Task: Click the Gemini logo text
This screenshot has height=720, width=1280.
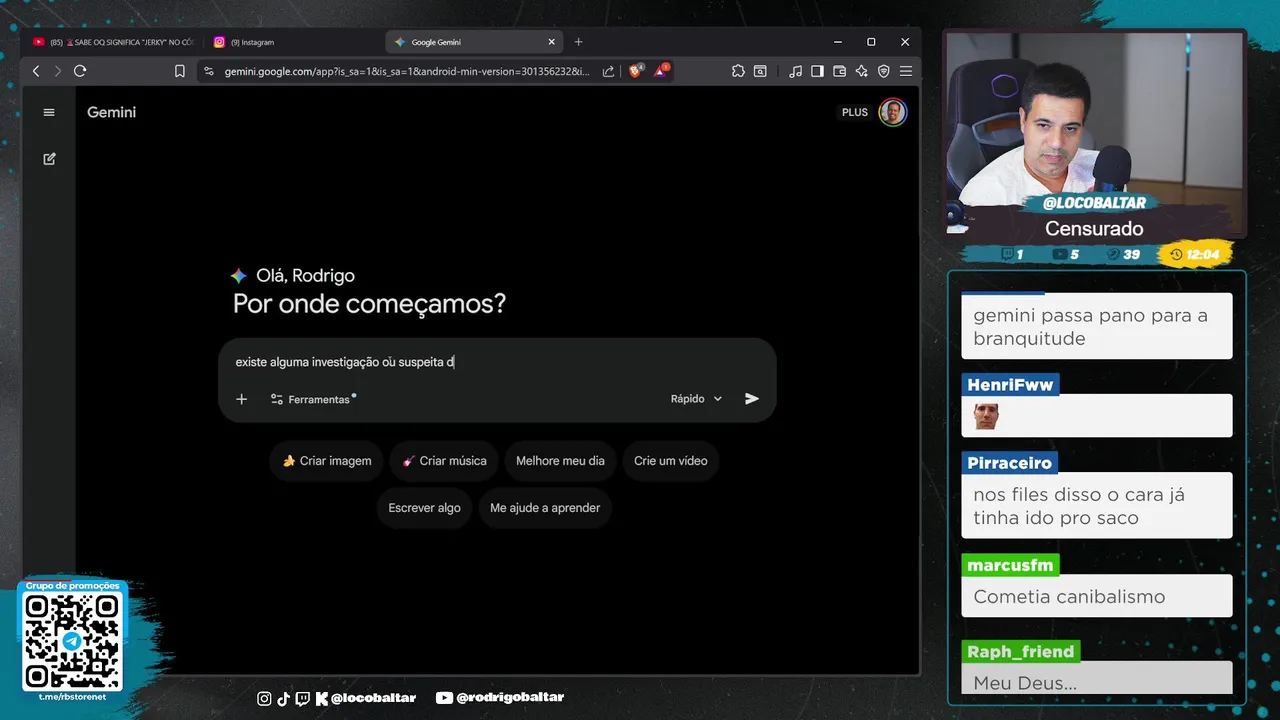Action: click(111, 112)
